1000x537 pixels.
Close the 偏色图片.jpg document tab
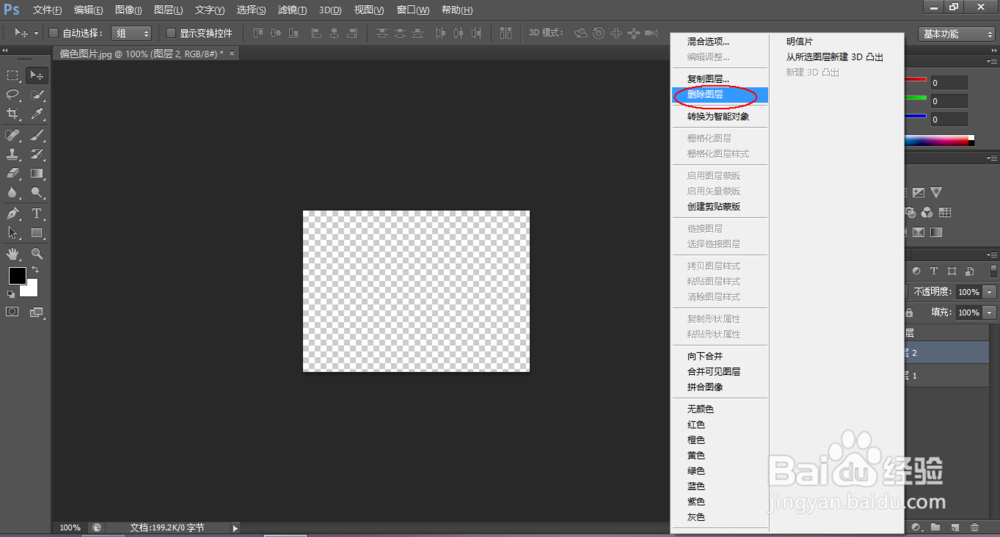click(232, 54)
